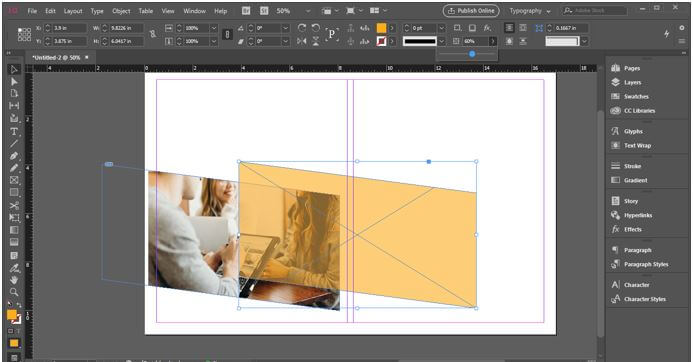Open the Type menu

click(x=97, y=11)
